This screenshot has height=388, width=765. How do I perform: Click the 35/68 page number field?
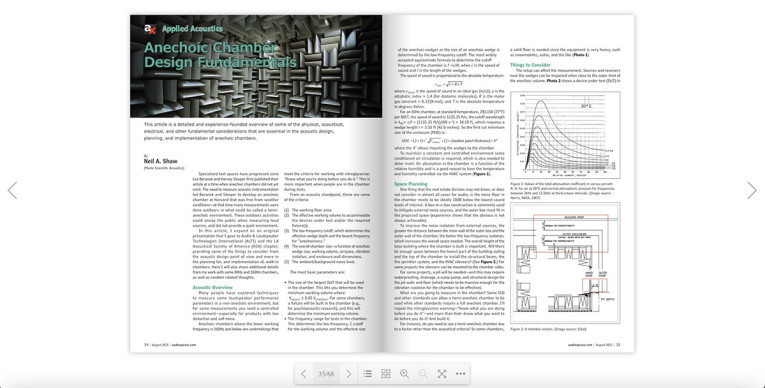[x=326, y=374]
